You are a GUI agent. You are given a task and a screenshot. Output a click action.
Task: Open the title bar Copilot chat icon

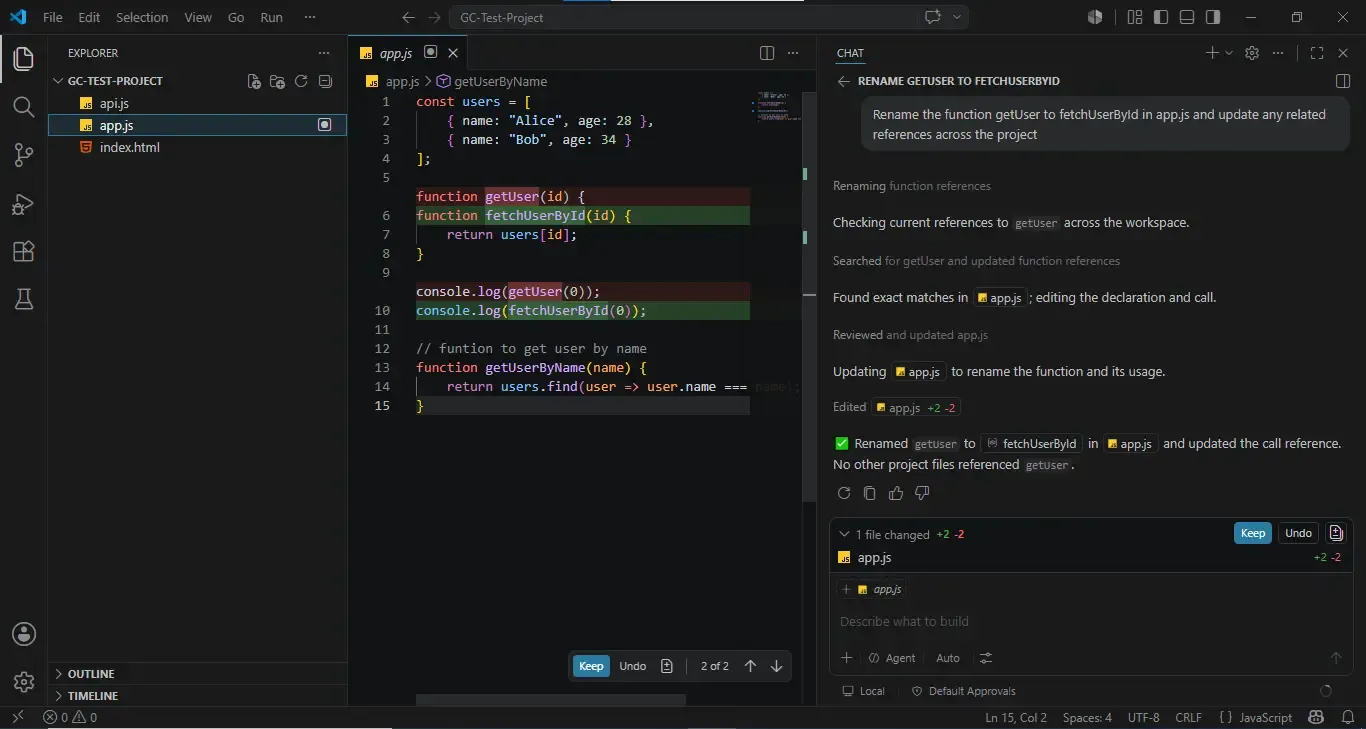(933, 17)
